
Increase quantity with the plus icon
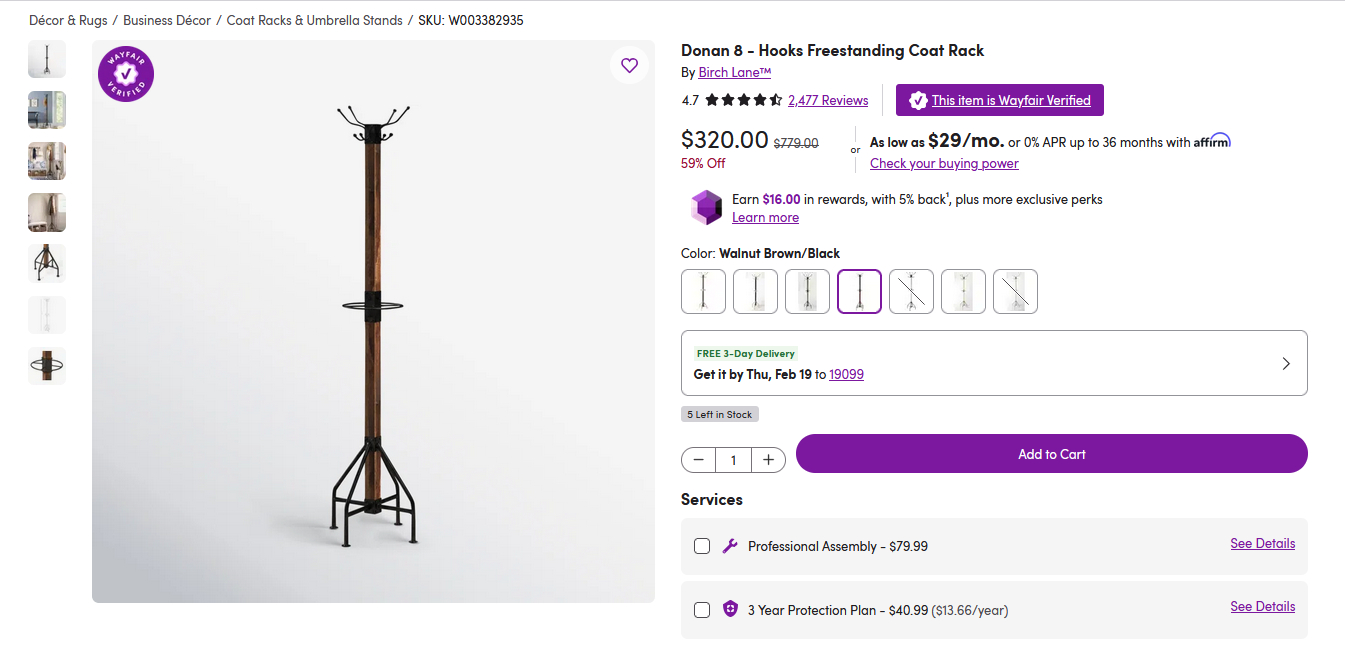[x=768, y=460]
